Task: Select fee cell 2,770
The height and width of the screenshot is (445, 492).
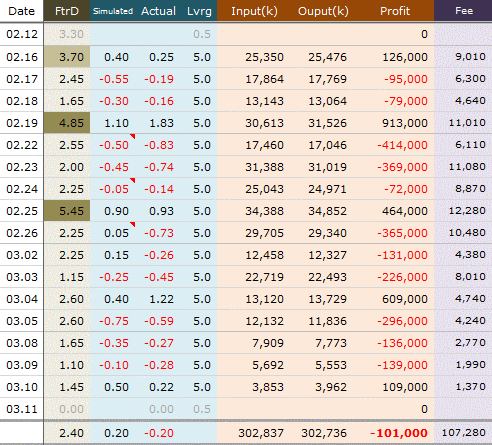Action: coord(470,343)
